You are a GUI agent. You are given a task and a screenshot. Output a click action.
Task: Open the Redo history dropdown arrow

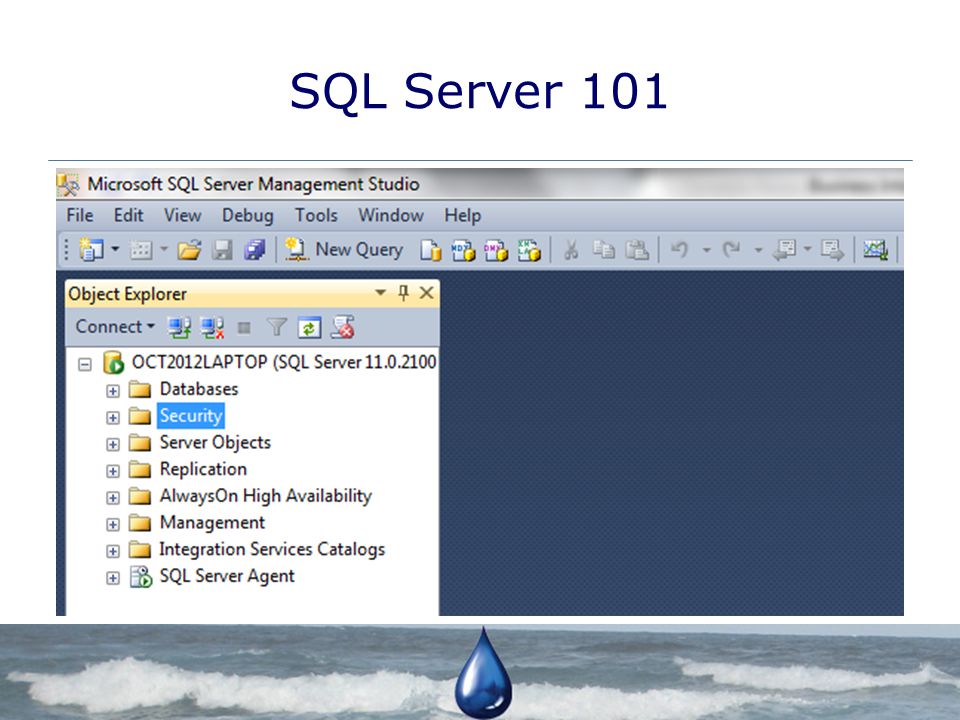tap(759, 250)
